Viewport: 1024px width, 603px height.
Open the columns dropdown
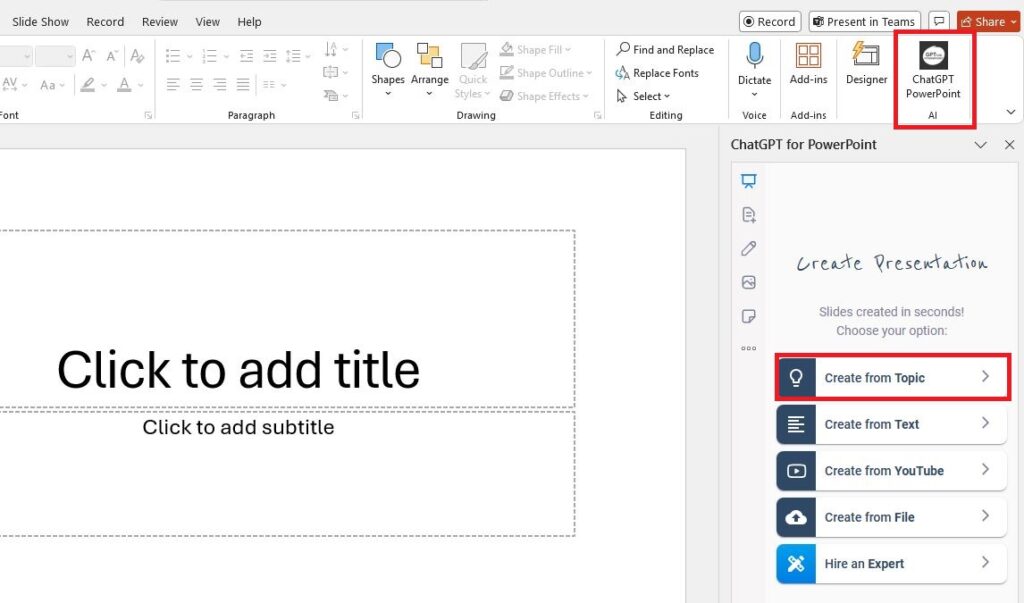tap(275, 84)
